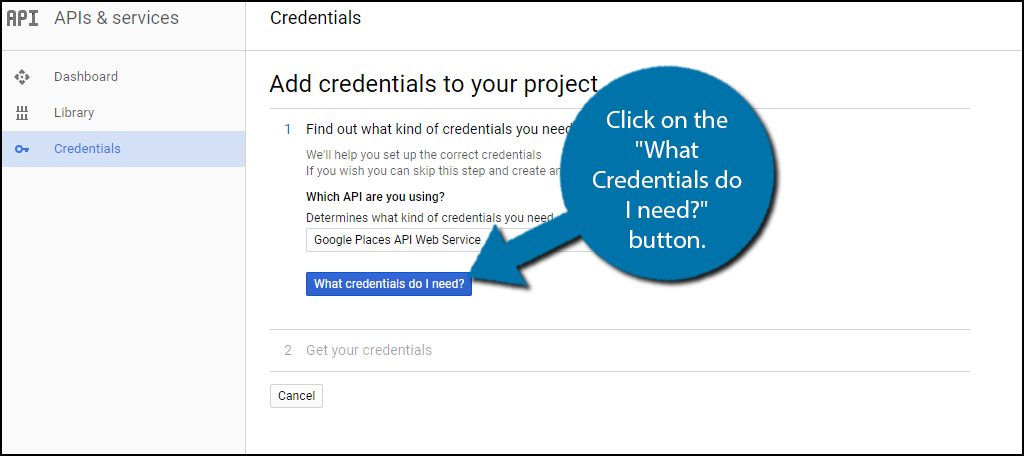The image size is (1024, 456).
Task: Click the What credentials do I need? button
Action: click(389, 284)
